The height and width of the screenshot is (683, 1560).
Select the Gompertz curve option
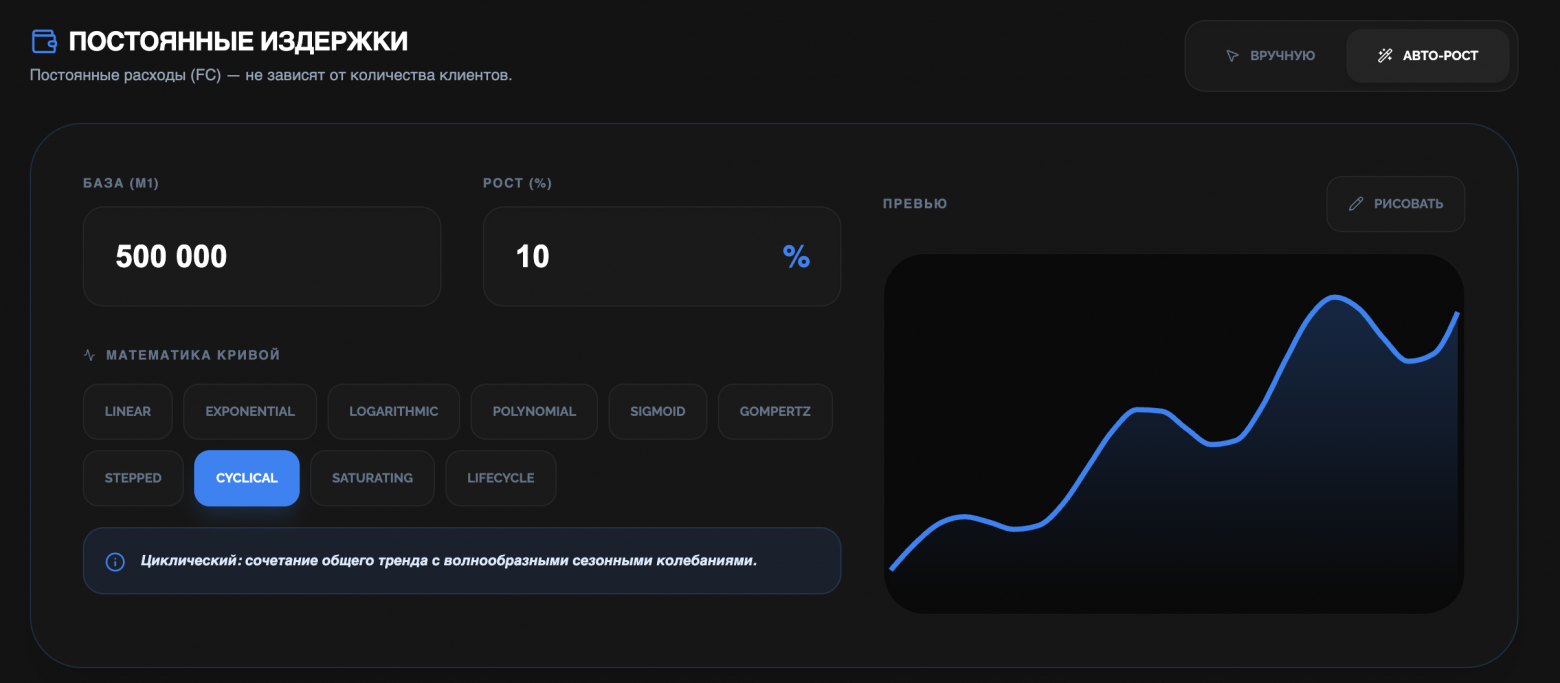coord(775,411)
